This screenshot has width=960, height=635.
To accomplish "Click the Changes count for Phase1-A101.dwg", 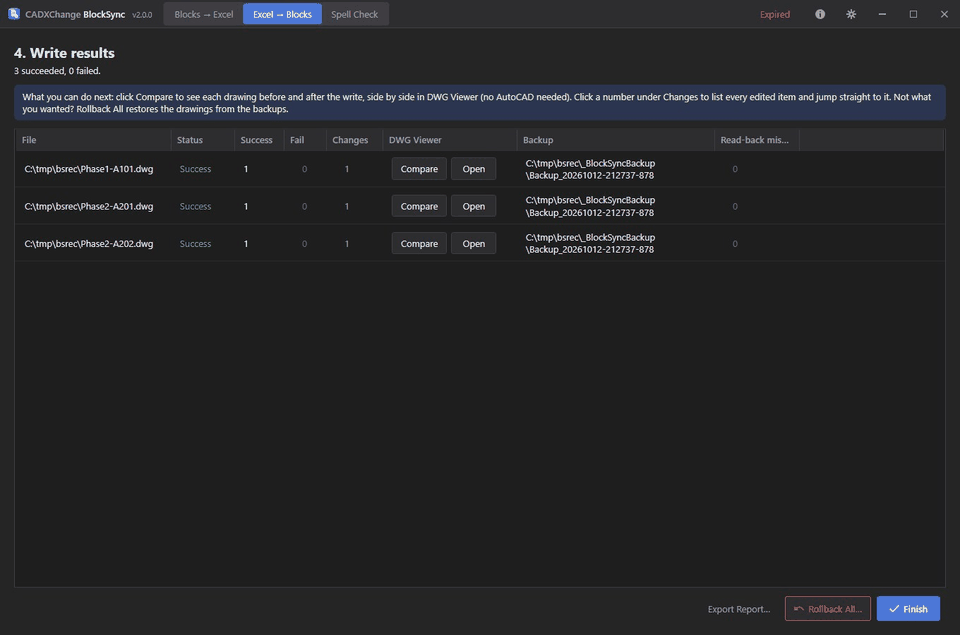I will (347, 169).
